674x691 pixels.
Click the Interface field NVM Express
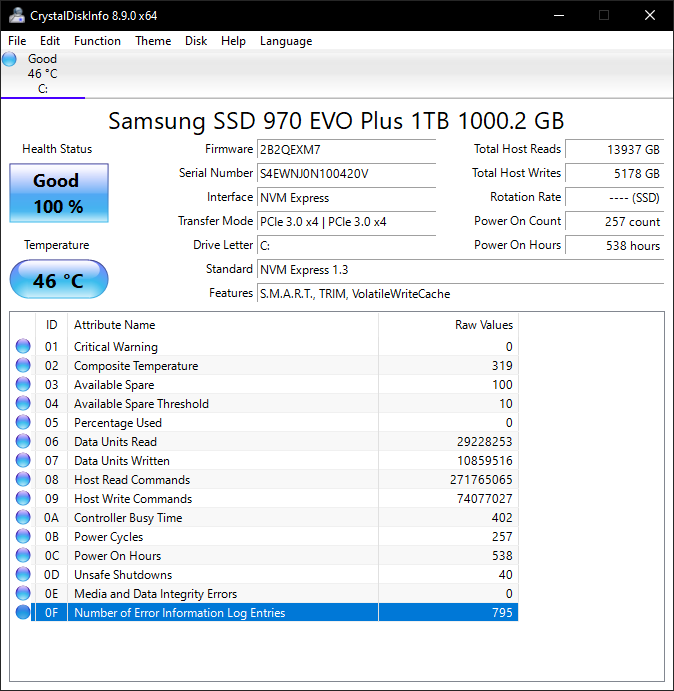(x=346, y=197)
